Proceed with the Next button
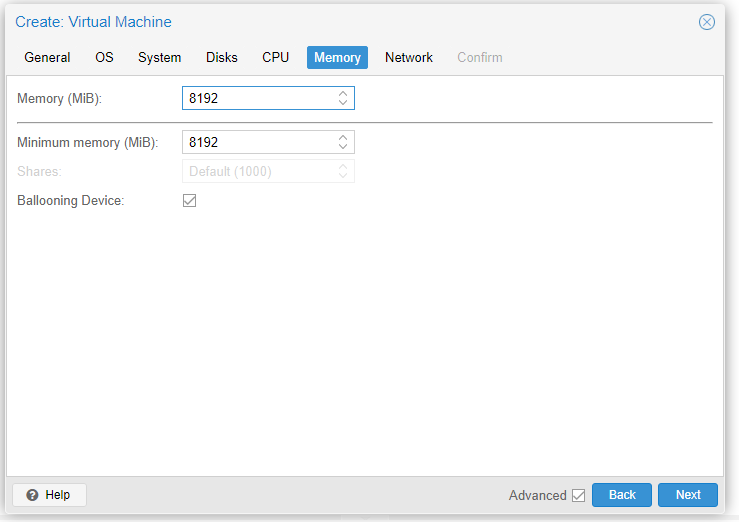This screenshot has width=739, height=522. tap(688, 495)
